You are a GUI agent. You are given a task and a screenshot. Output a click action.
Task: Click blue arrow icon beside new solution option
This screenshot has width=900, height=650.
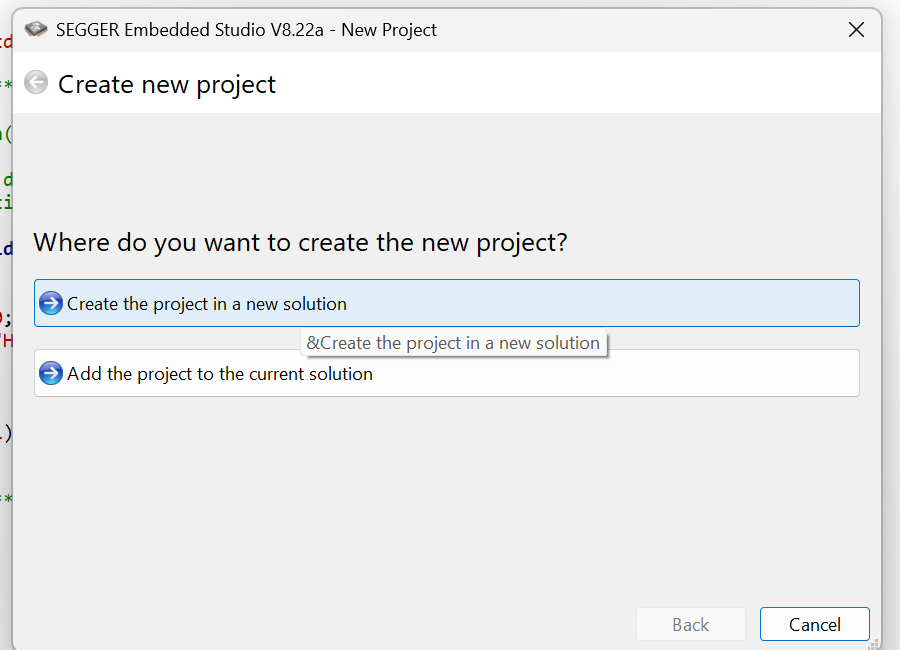pos(51,303)
